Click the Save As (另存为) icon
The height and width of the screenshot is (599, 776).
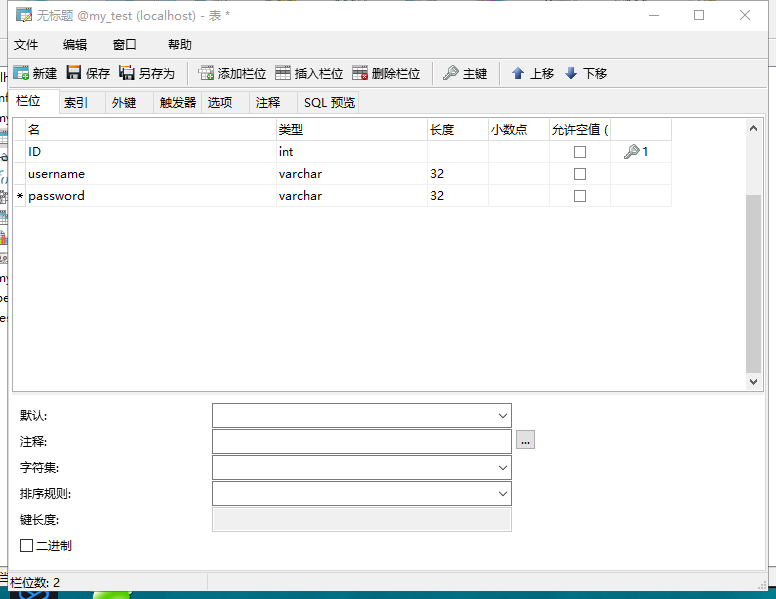pos(127,73)
